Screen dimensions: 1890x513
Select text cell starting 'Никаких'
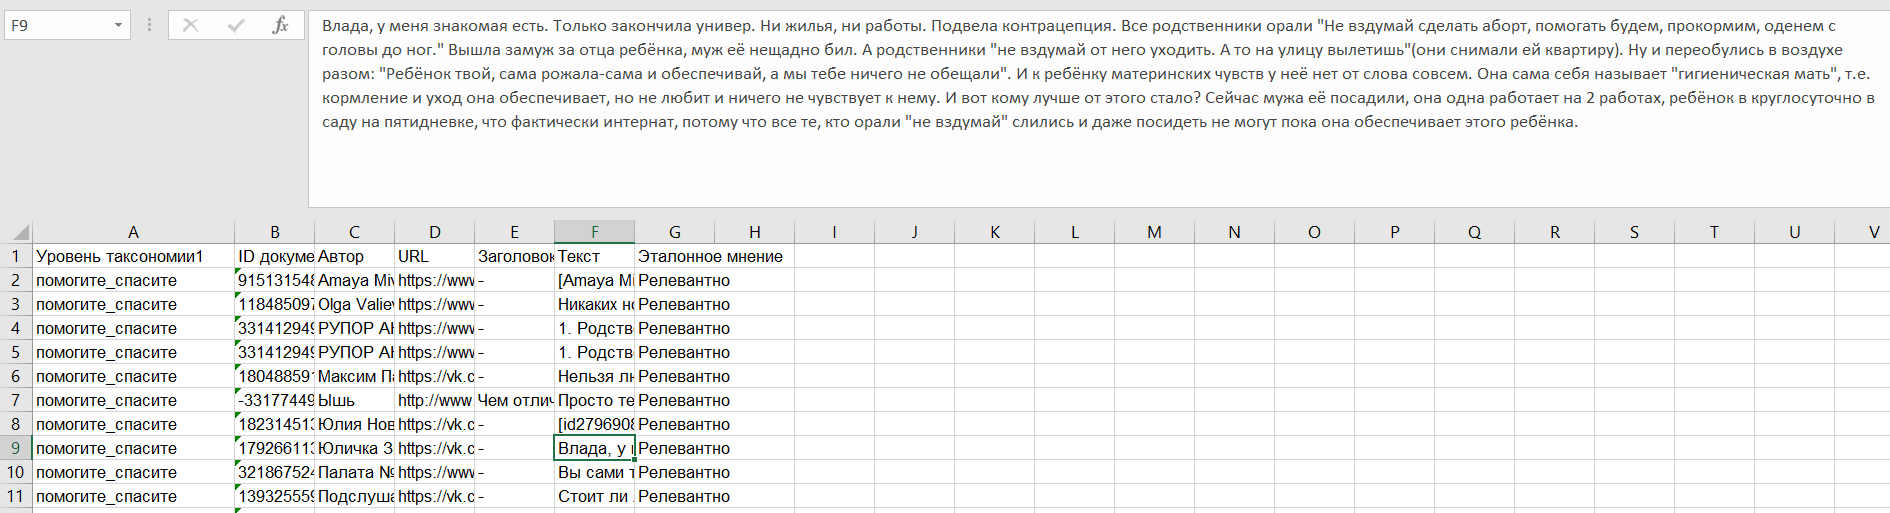click(595, 304)
